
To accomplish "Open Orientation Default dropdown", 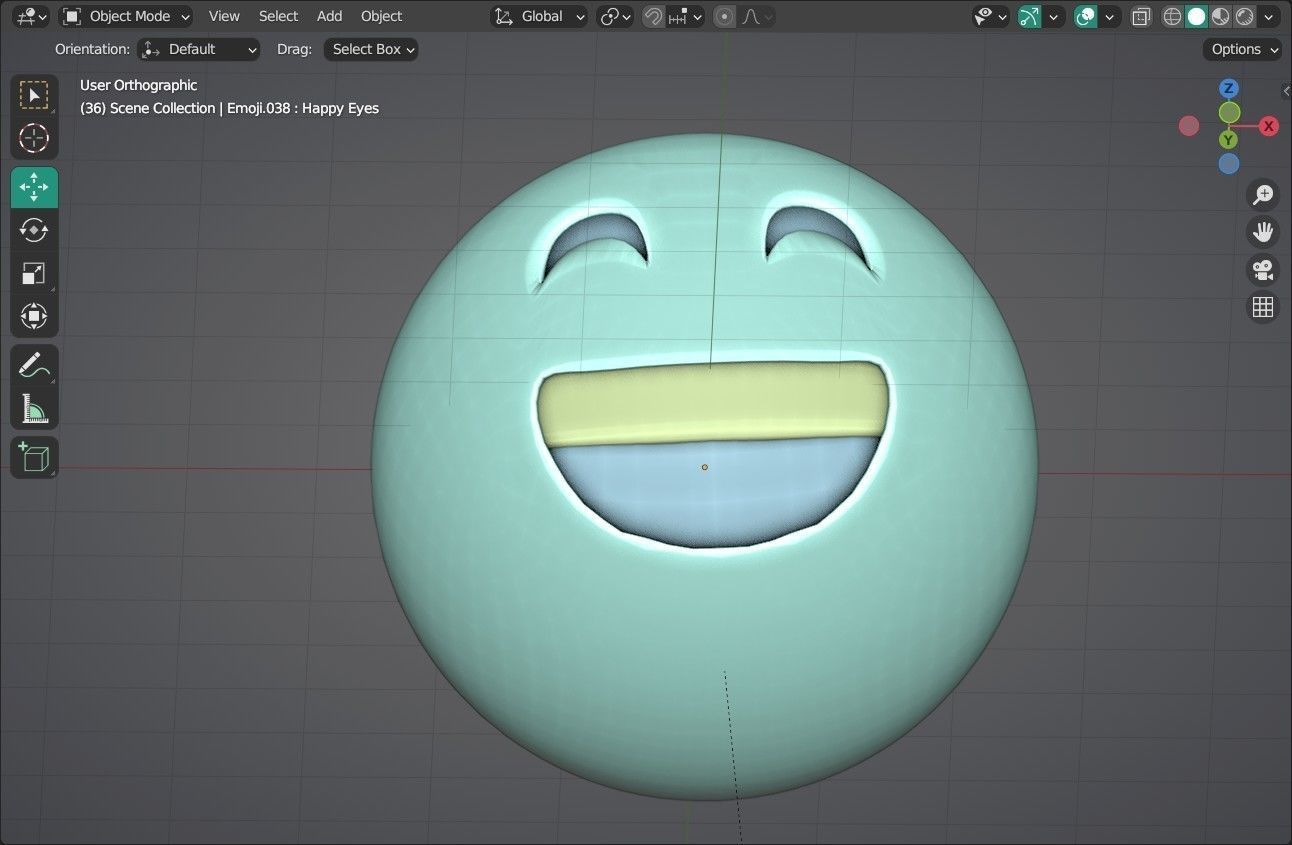I will click(x=199, y=49).
